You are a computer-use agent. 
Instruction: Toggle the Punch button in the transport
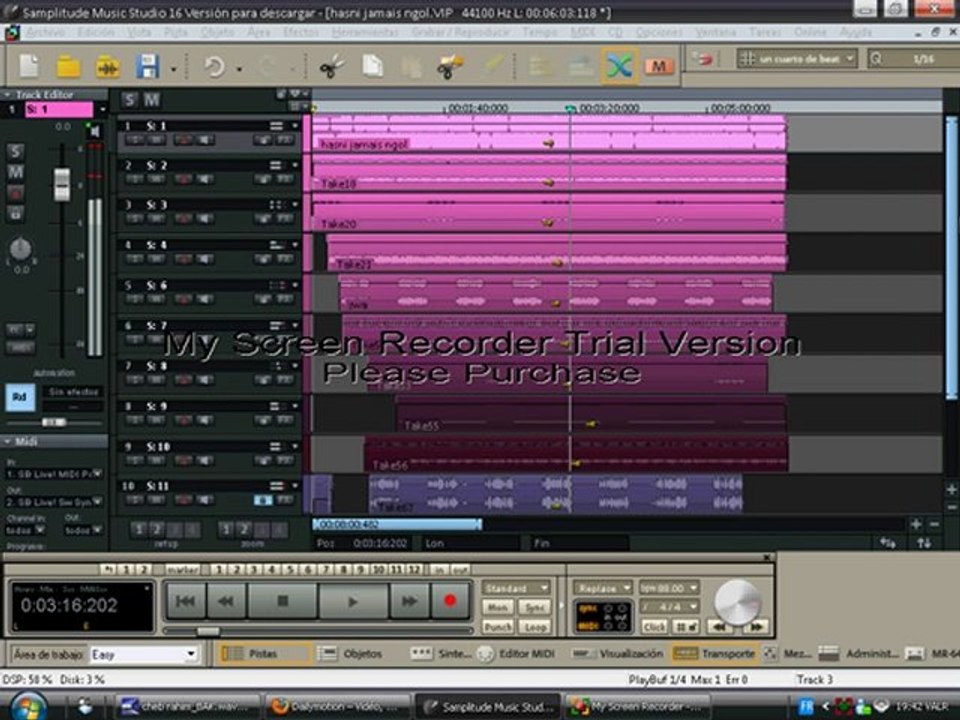coord(498,627)
